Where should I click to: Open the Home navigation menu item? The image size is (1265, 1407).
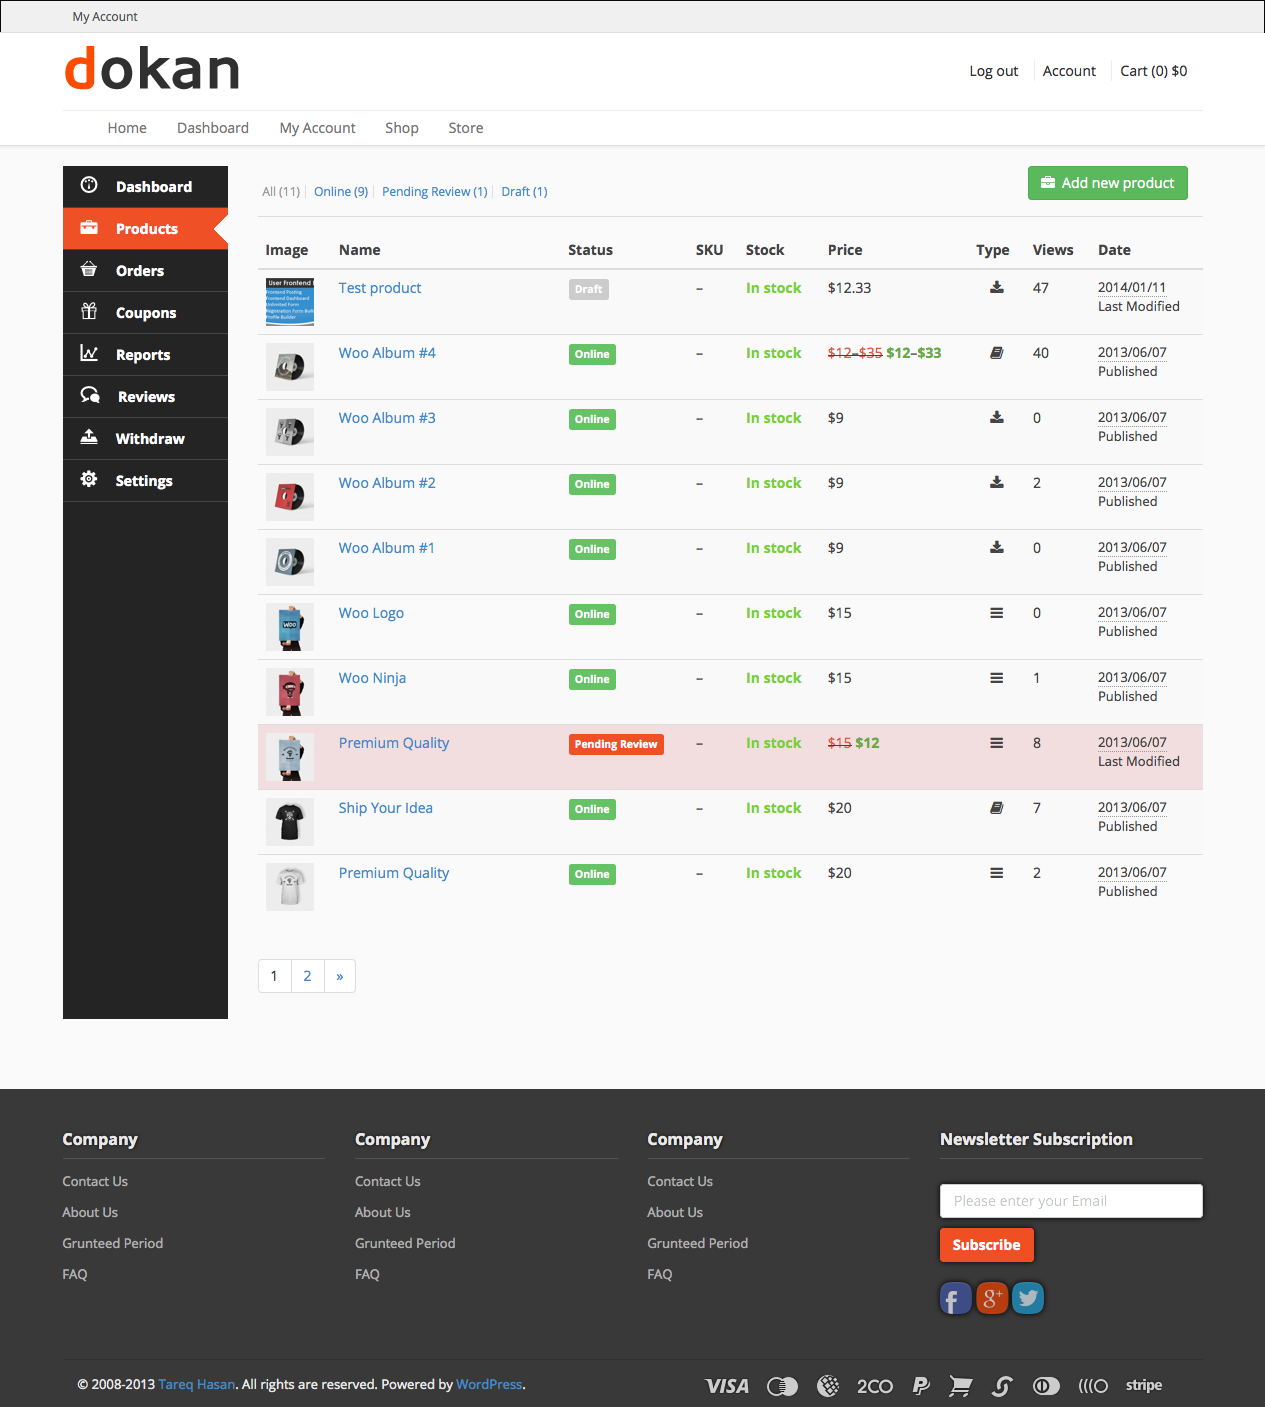127,128
